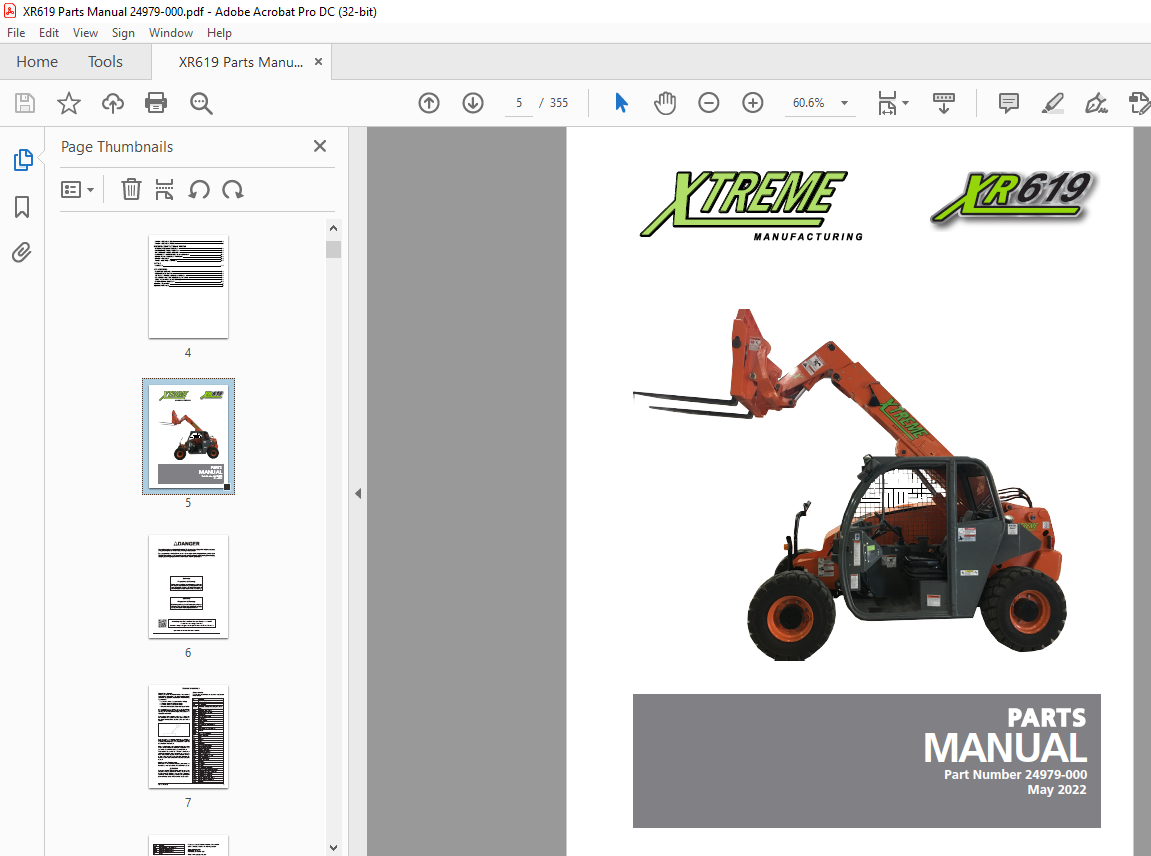
Task: Close the XR619 Parts Manual tab
Action: pos(319,62)
